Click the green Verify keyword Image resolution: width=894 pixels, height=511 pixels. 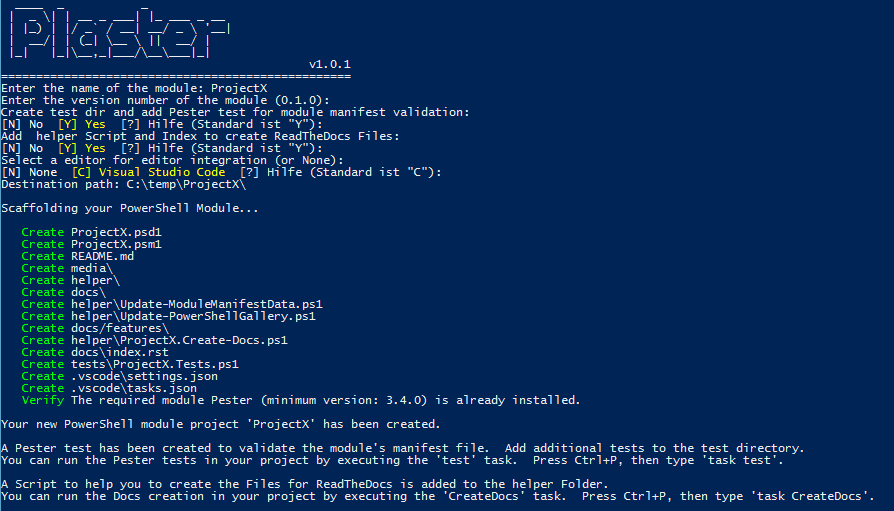[x=43, y=400]
